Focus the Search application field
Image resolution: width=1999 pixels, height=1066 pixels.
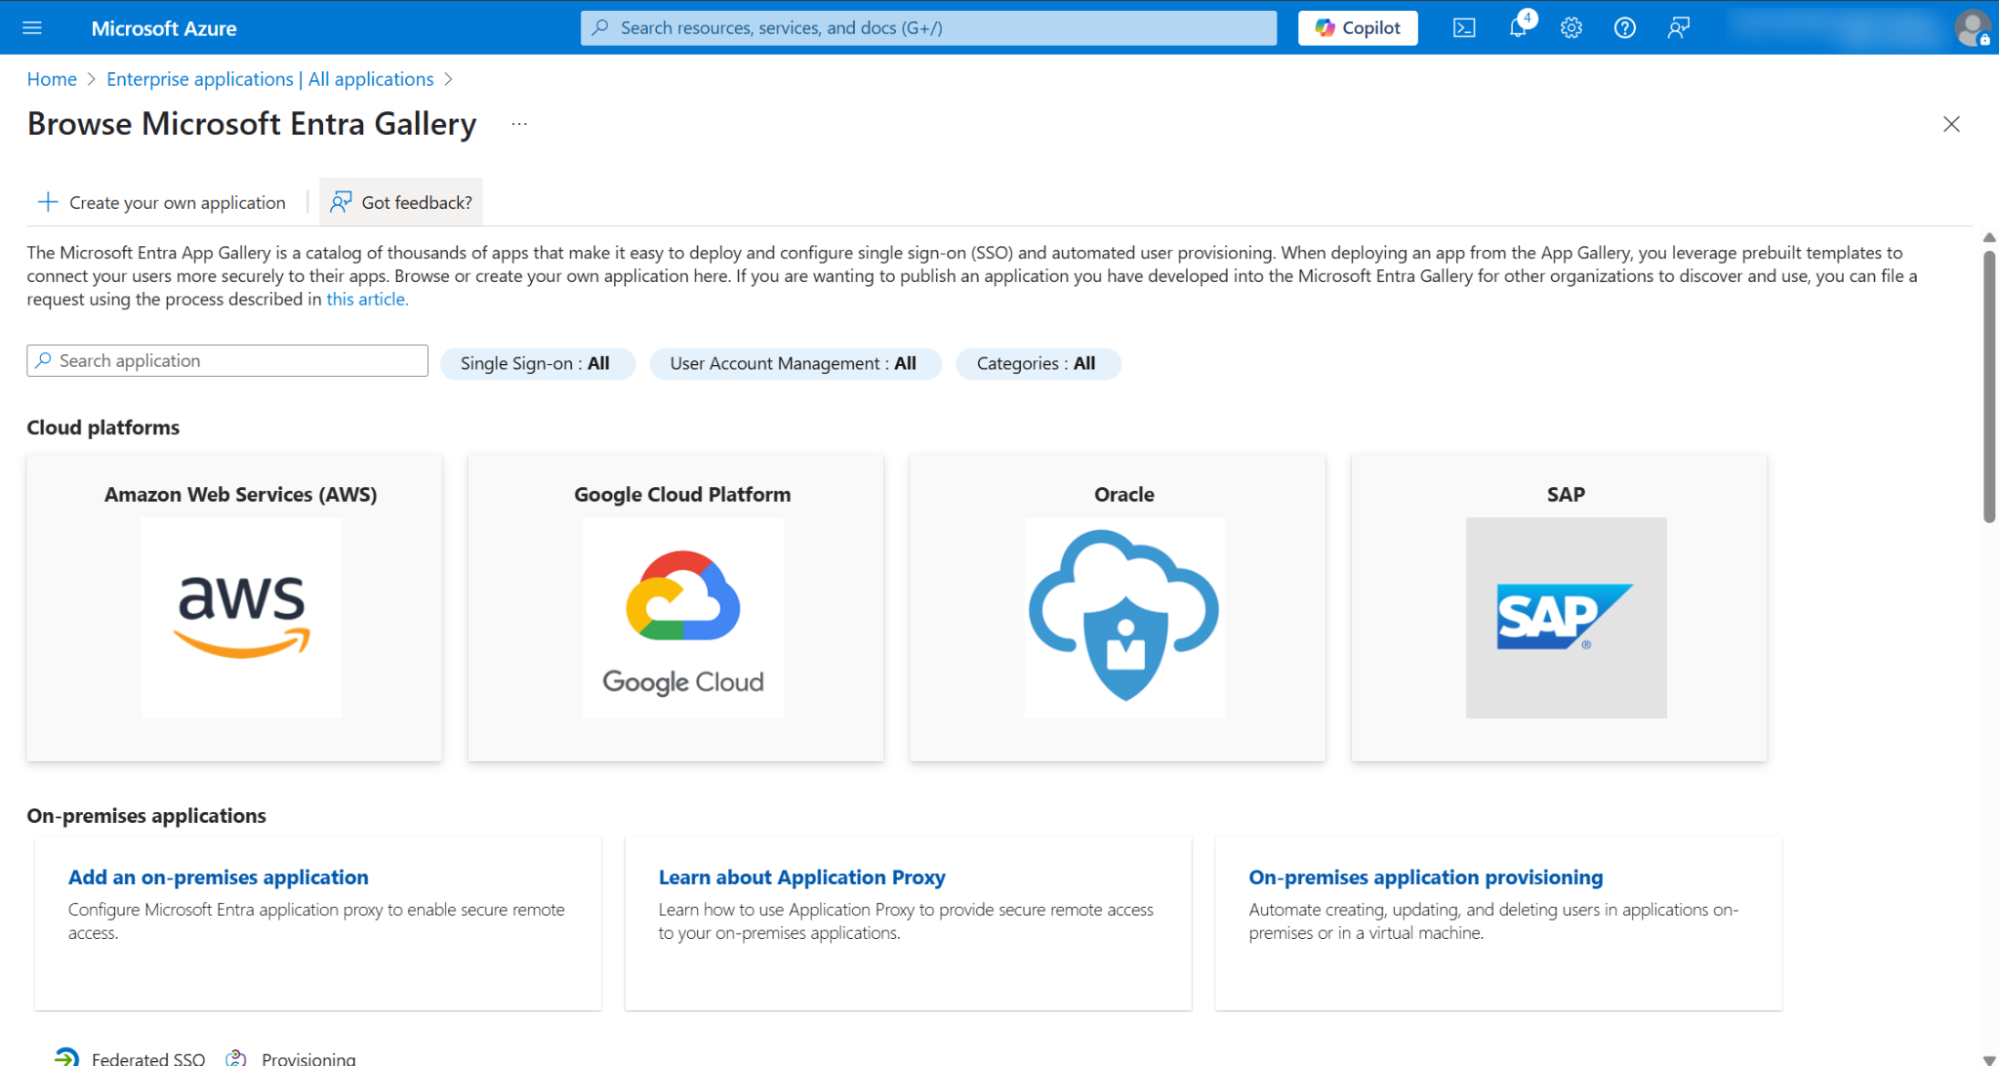click(x=228, y=361)
